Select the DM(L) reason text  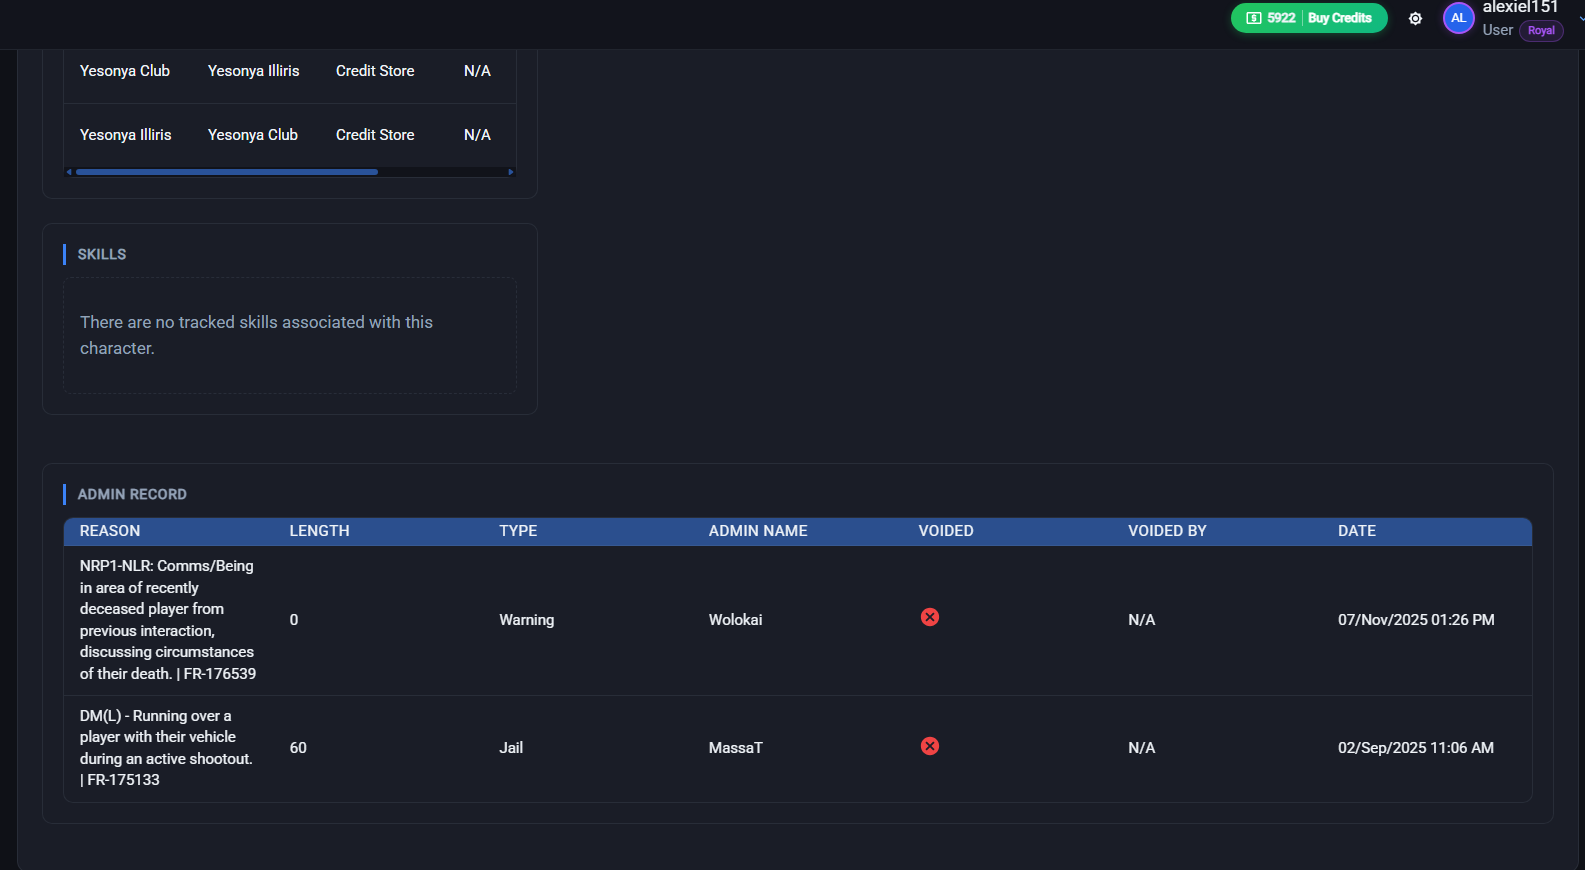[166, 748]
